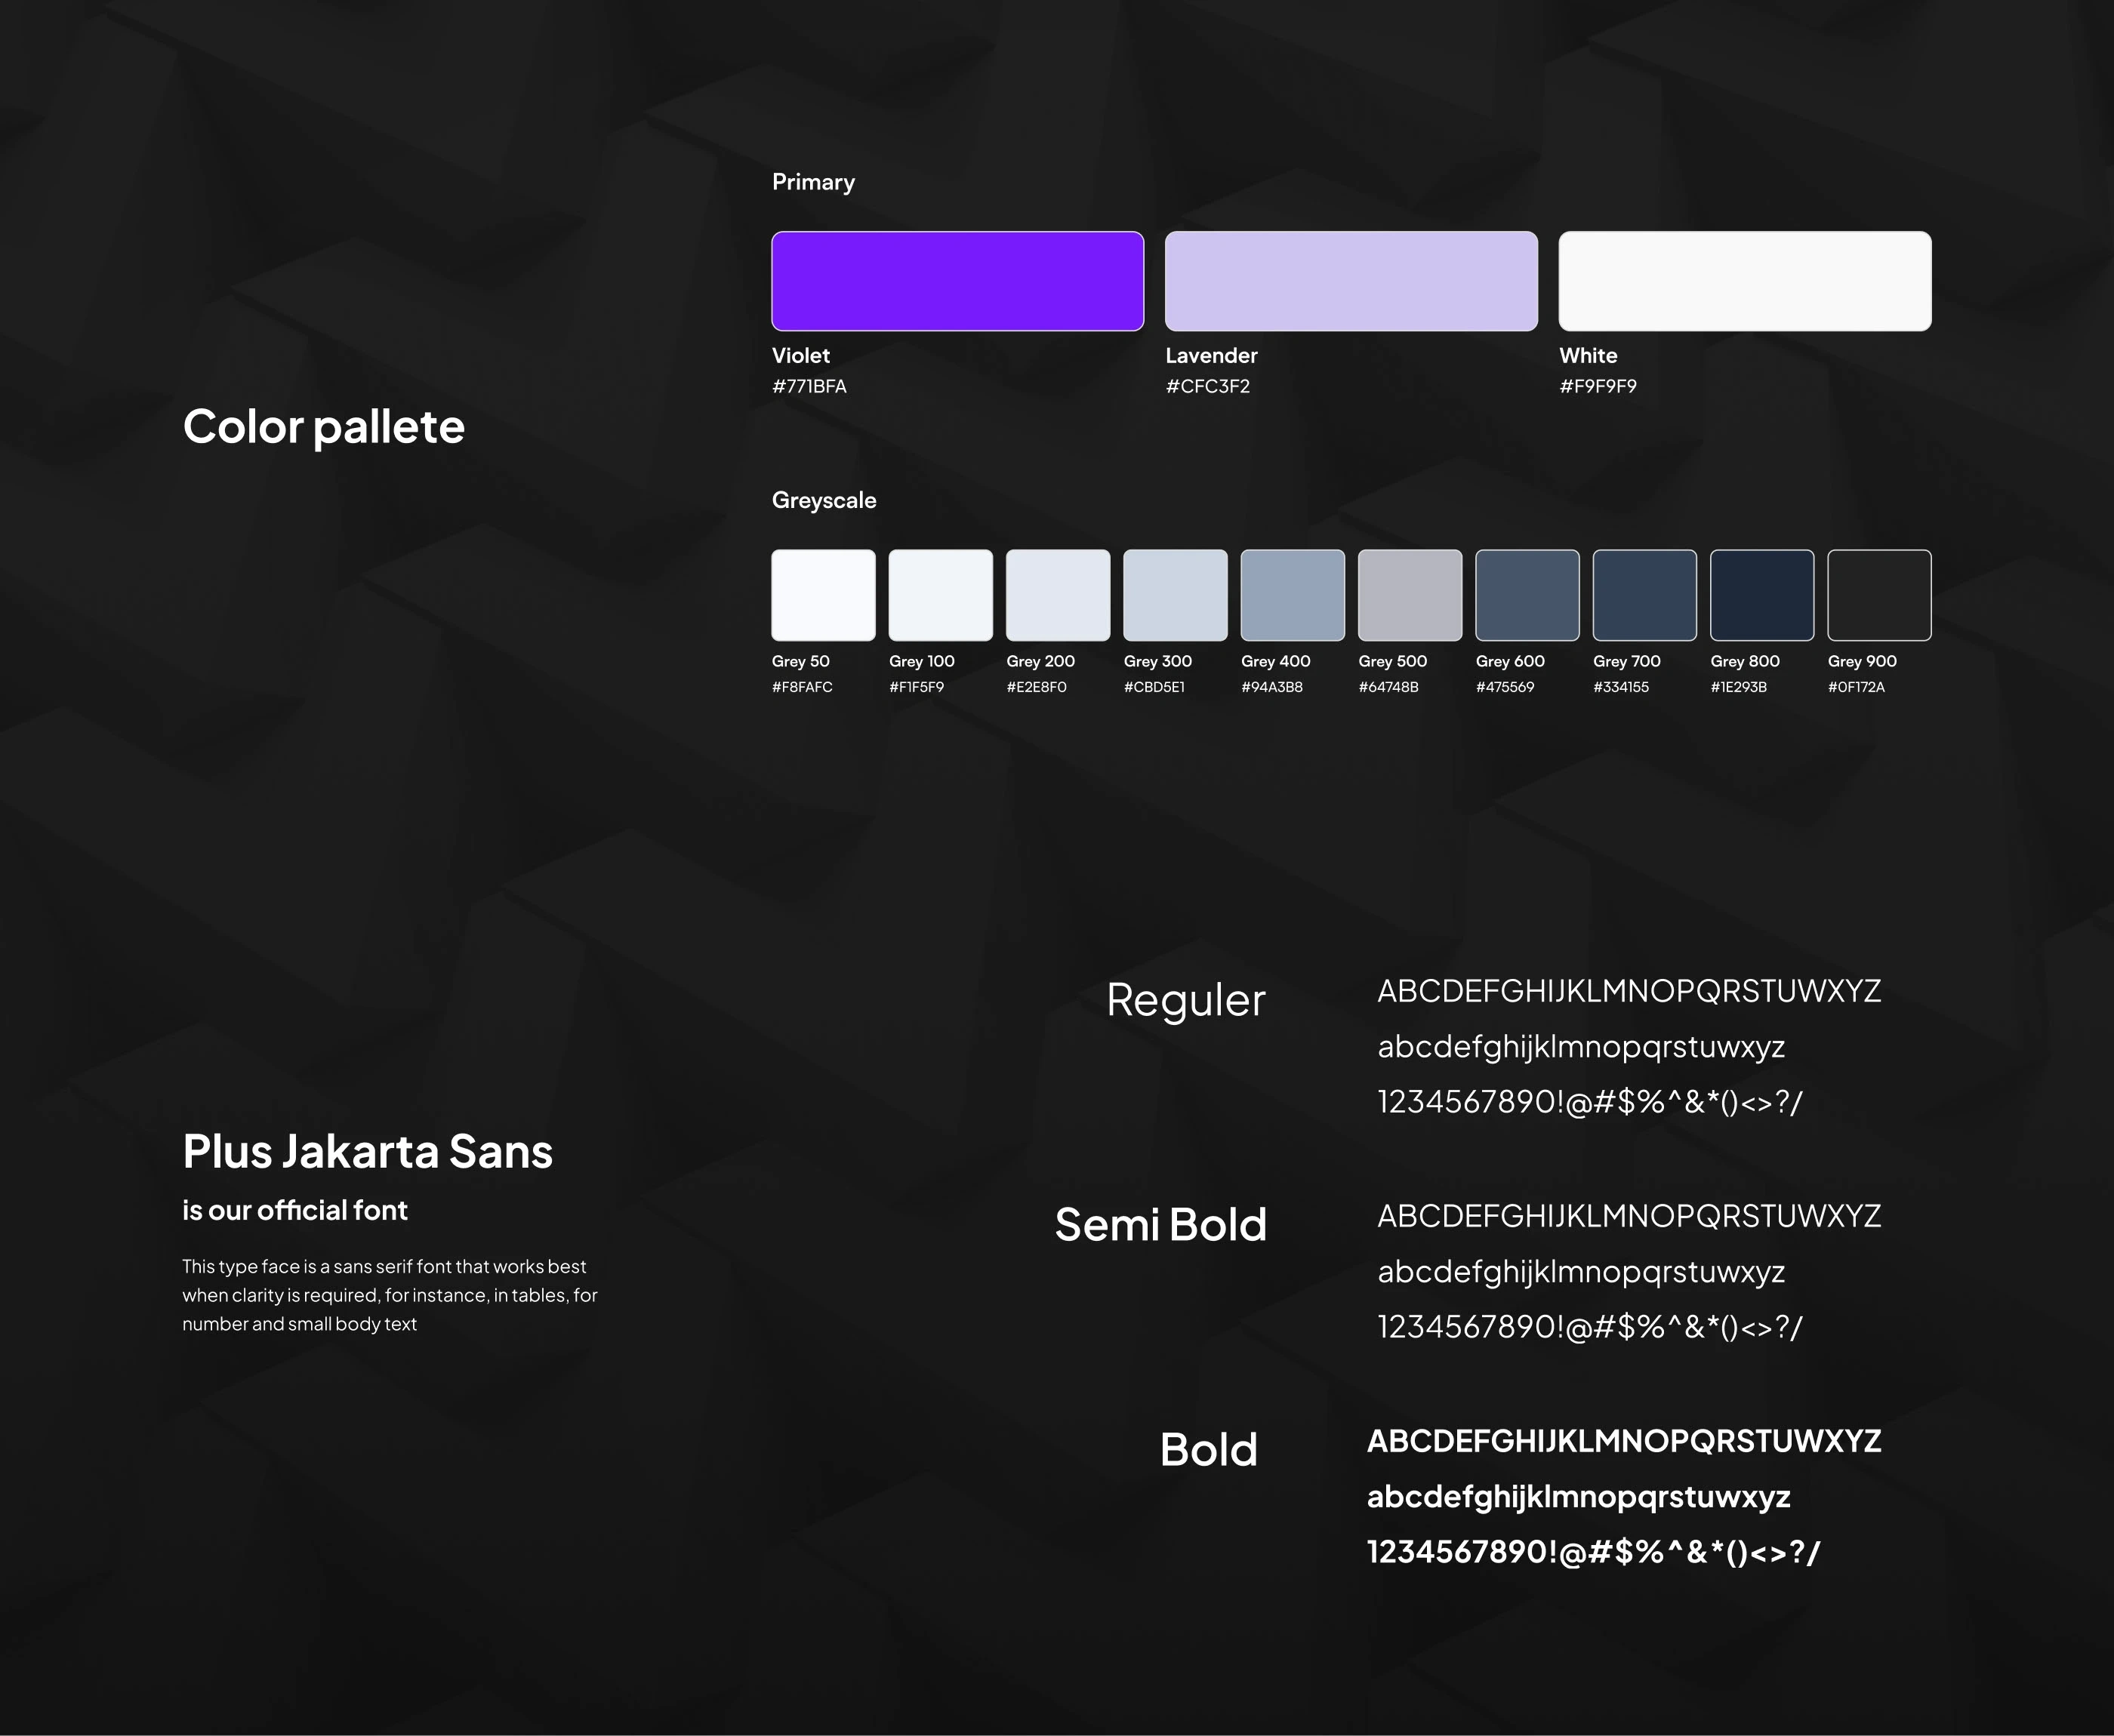
Task: Select the Violet color swatch
Action: click(957, 281)
